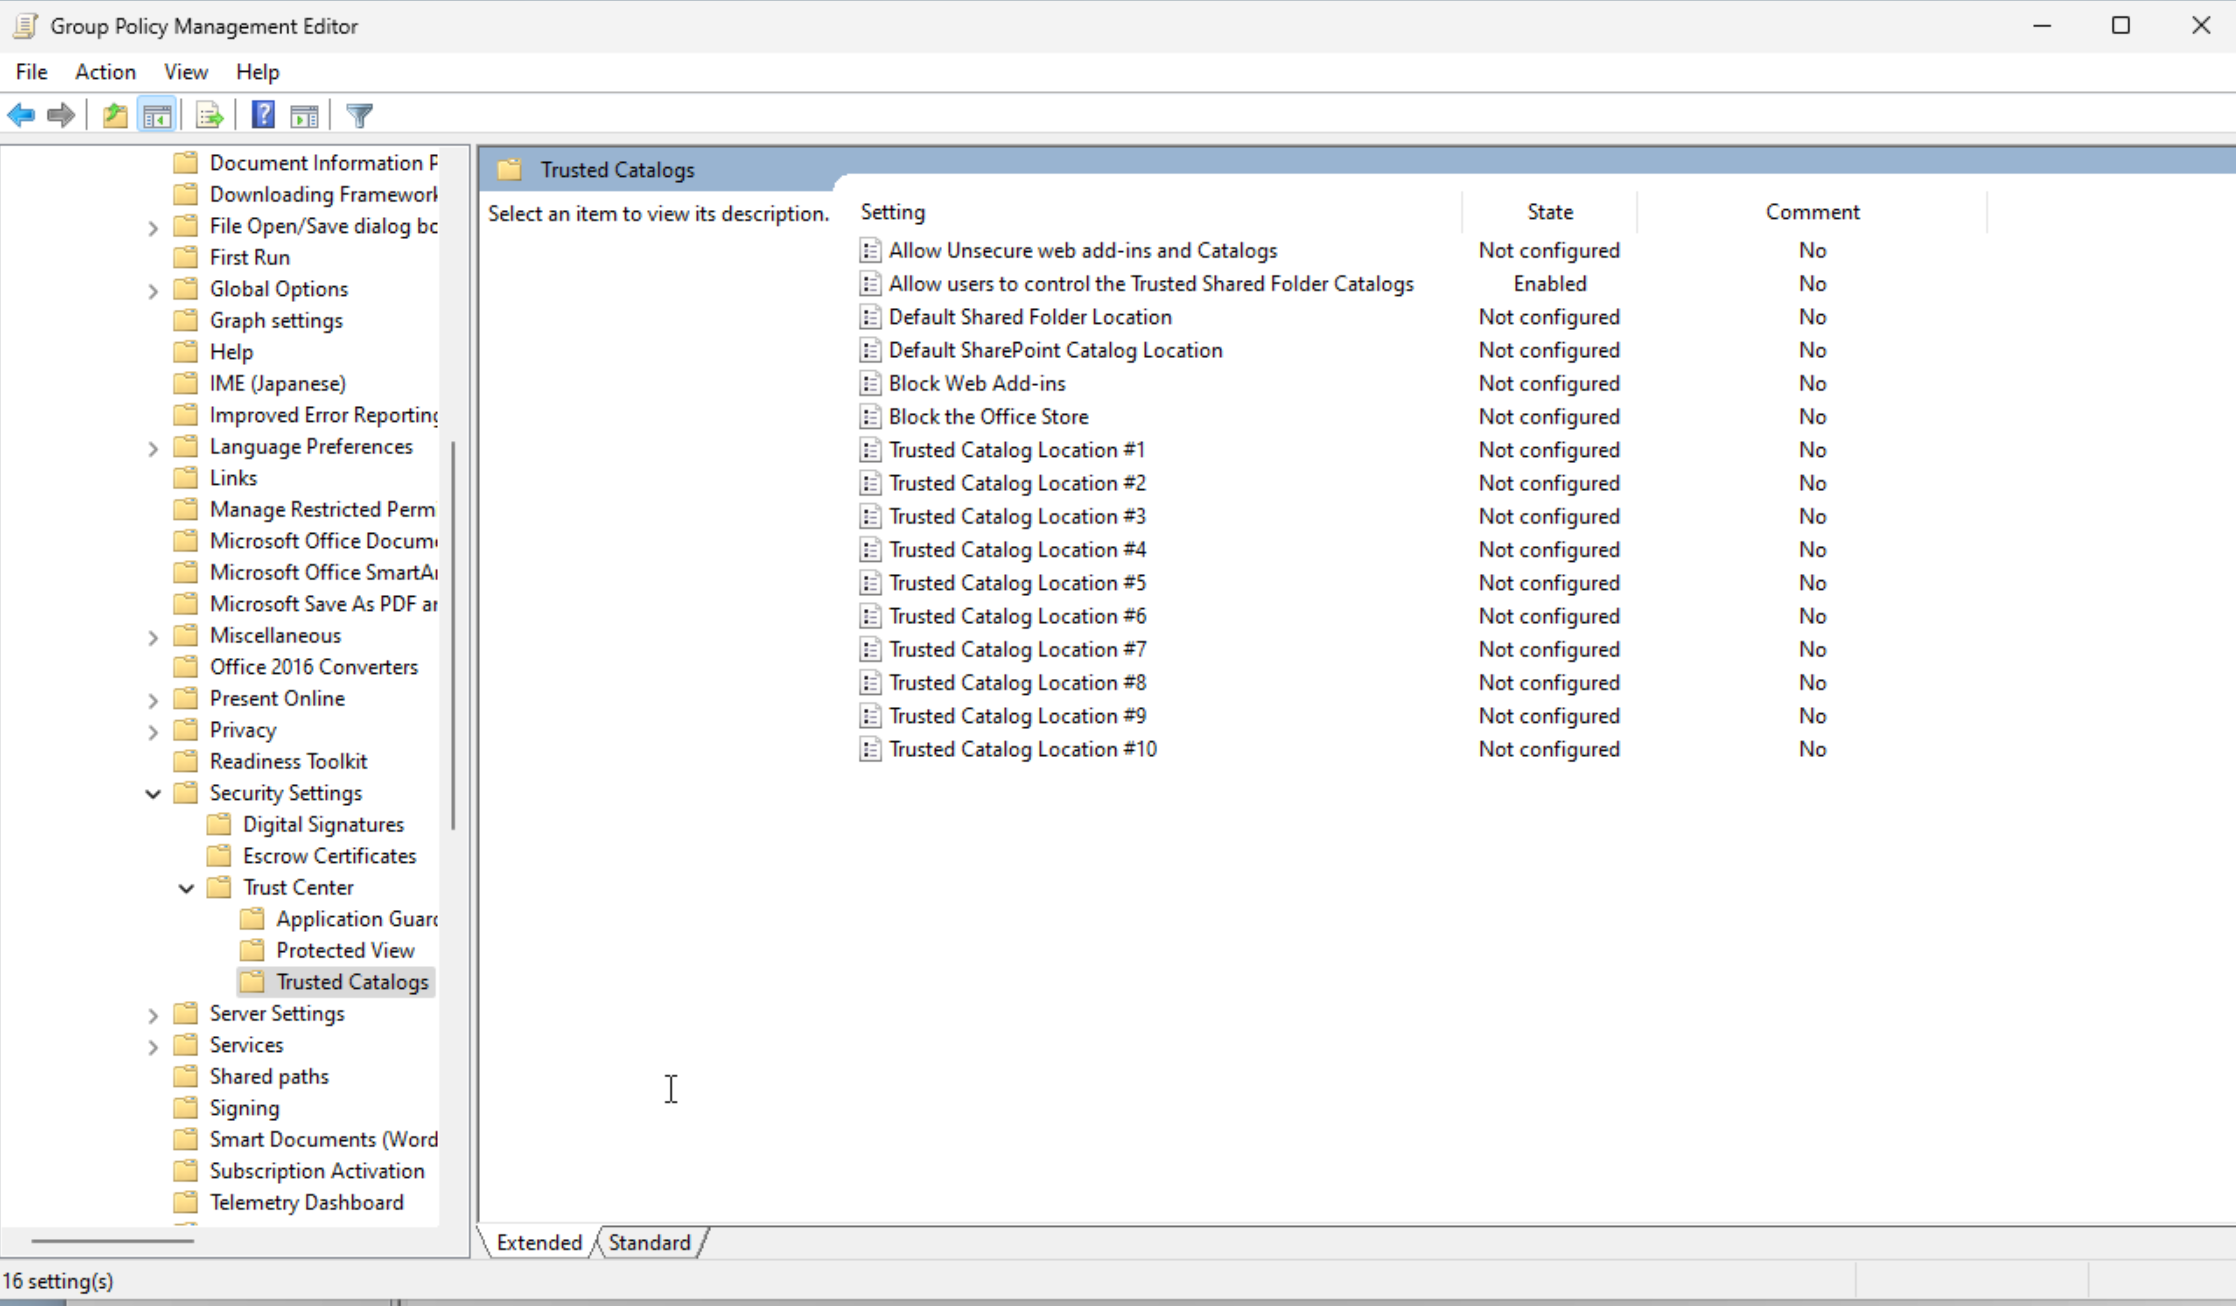Expand the Miscellaneous tree node

tap(153, 638)
